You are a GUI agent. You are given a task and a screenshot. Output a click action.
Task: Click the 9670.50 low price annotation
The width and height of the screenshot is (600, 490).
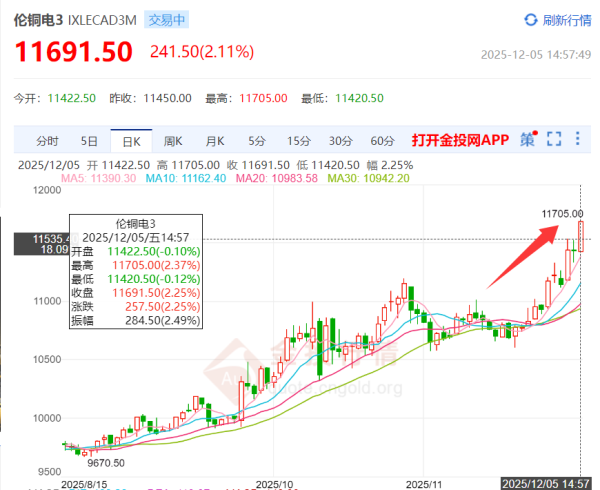[x=106, y=463]
